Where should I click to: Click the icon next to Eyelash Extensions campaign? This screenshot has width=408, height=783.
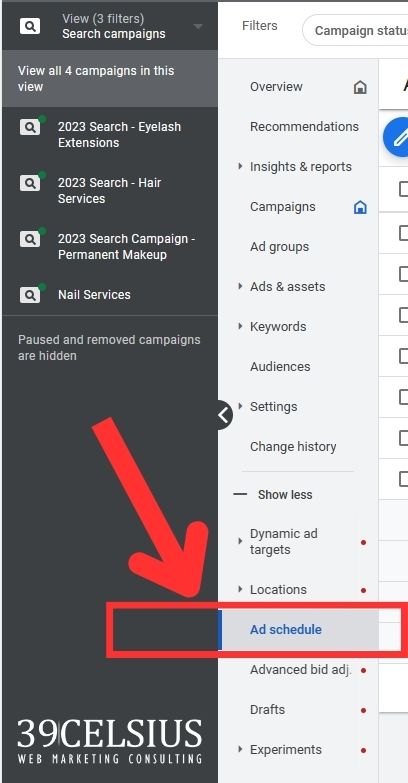click(x=30, y=127)
